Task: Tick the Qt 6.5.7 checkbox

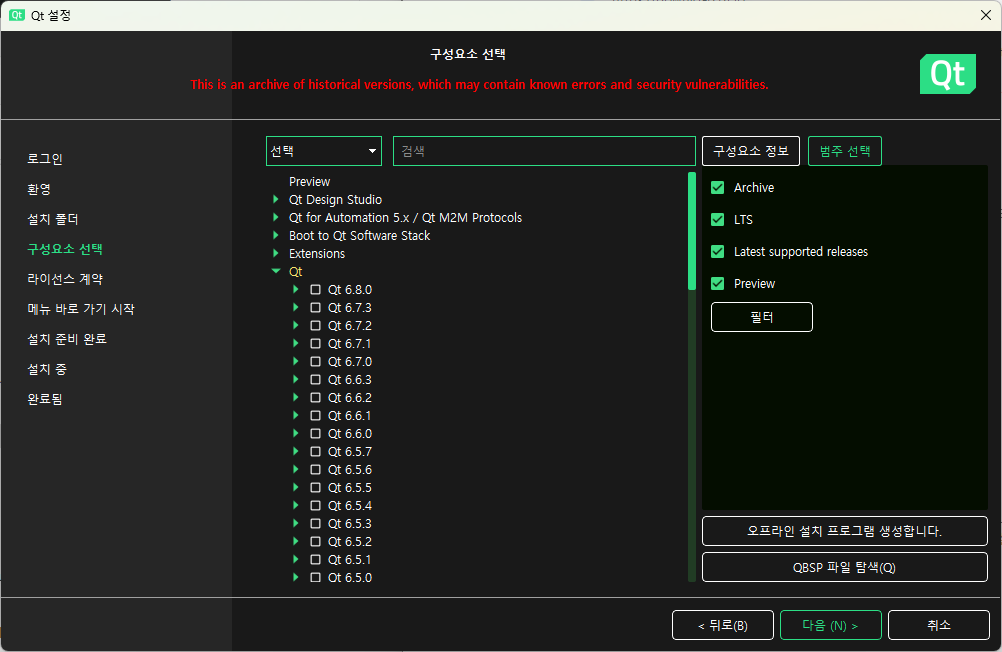Action: [316, 451]
